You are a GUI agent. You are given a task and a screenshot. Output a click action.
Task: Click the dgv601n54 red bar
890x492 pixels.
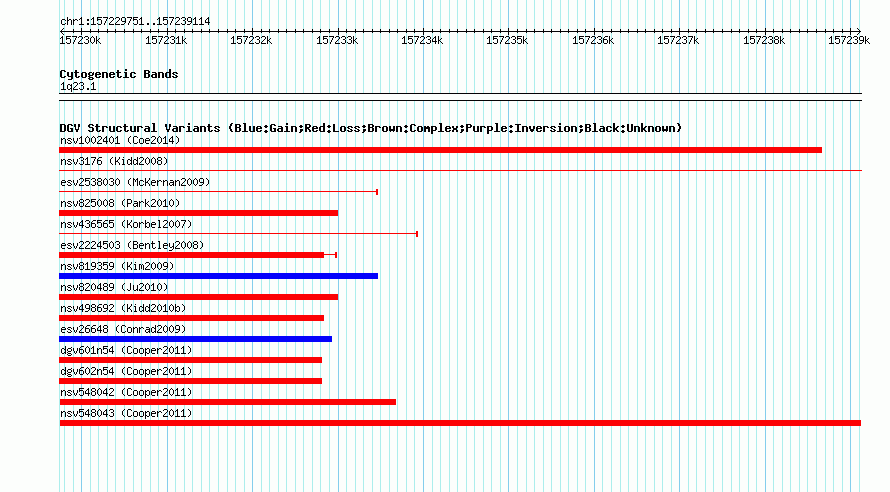[x=190, y=360]
